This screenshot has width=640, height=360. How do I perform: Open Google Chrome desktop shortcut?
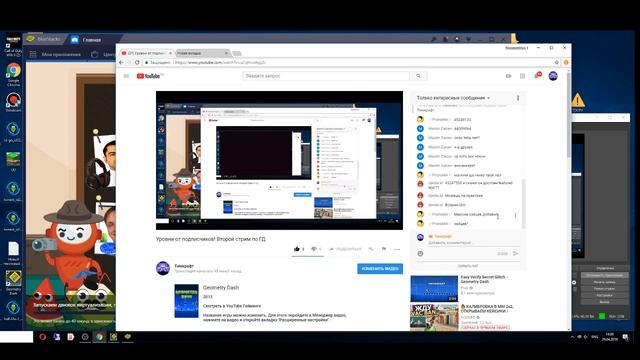(x=13, y=74)
